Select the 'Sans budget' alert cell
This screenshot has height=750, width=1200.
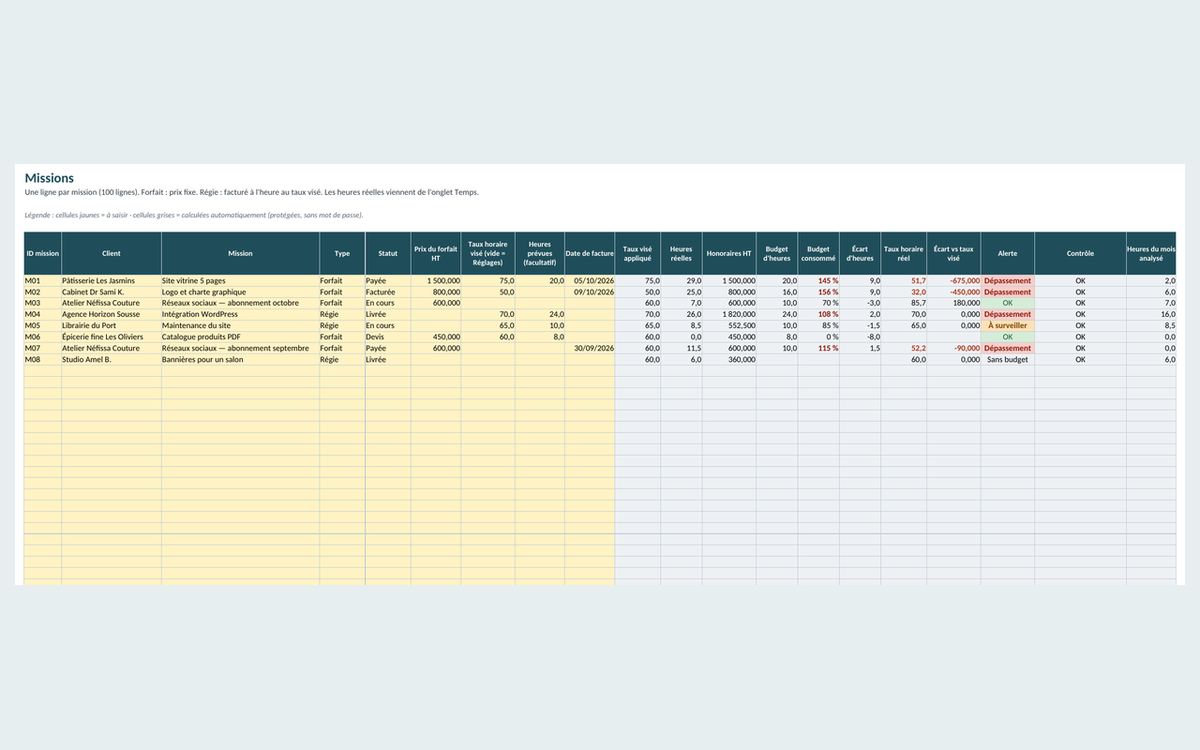coord(1008,359)
